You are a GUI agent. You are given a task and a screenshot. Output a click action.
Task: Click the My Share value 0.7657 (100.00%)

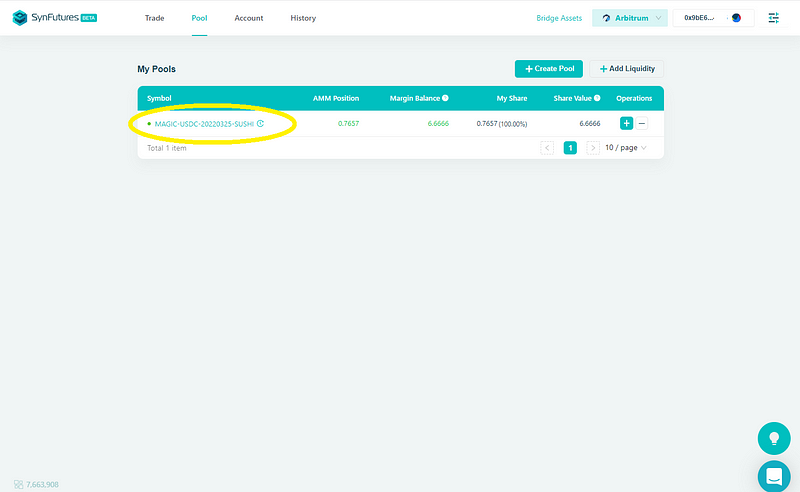502,124
